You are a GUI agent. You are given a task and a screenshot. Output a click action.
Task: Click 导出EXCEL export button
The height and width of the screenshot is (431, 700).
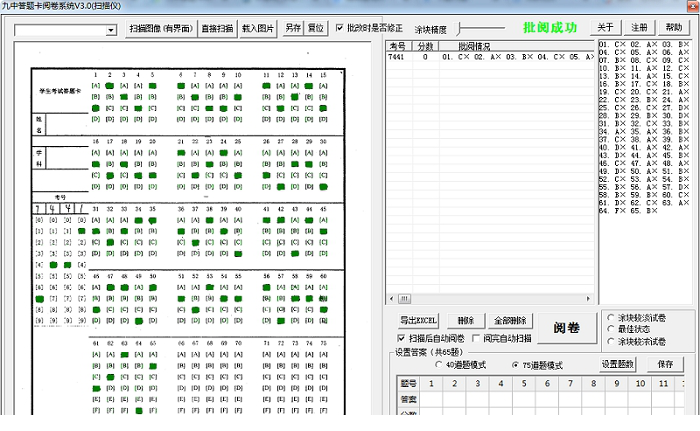[x=418, y=320]
